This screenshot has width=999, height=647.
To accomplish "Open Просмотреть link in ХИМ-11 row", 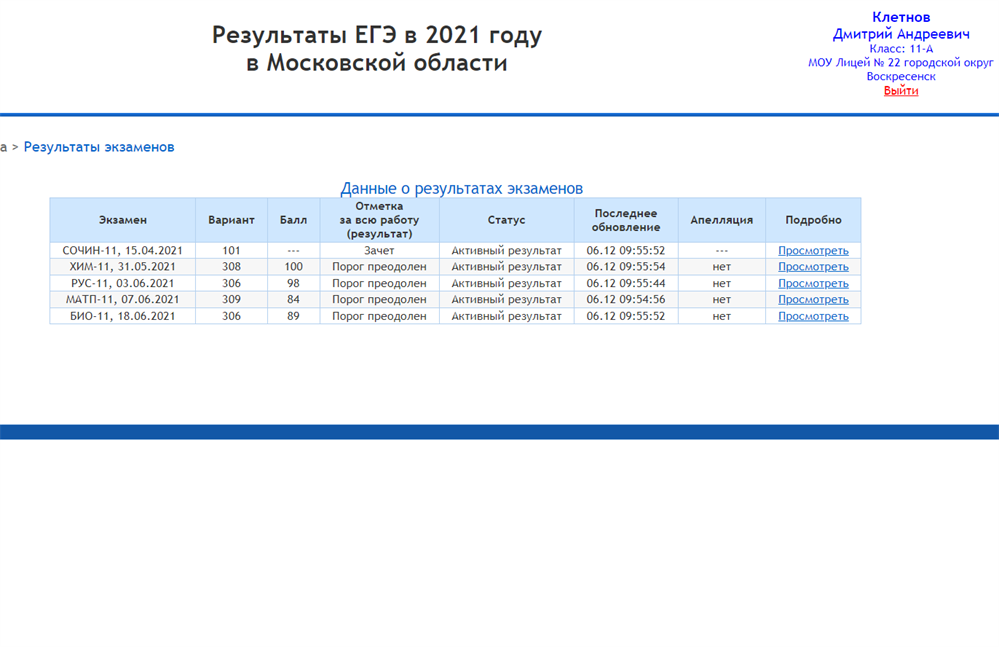I will tap(813, 267).
